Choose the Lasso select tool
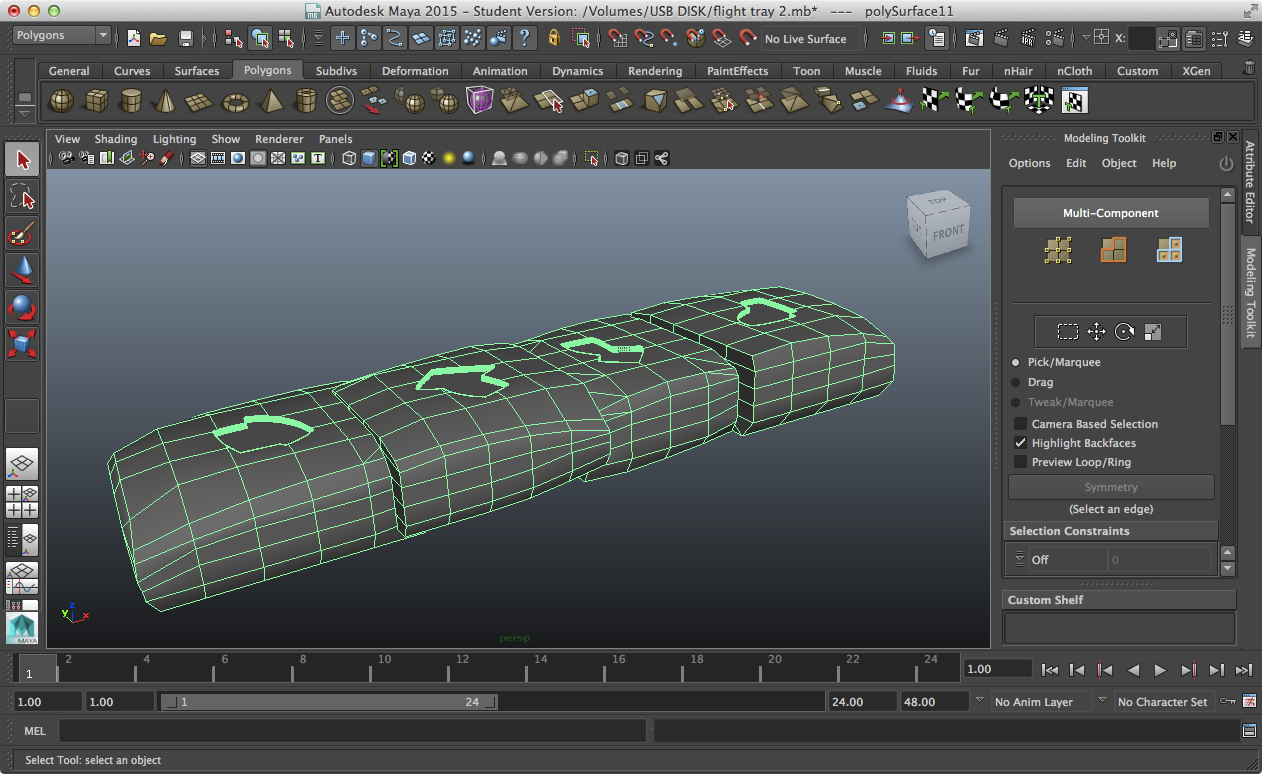Viewport: 1262px width, 774px height. point(22,196)
